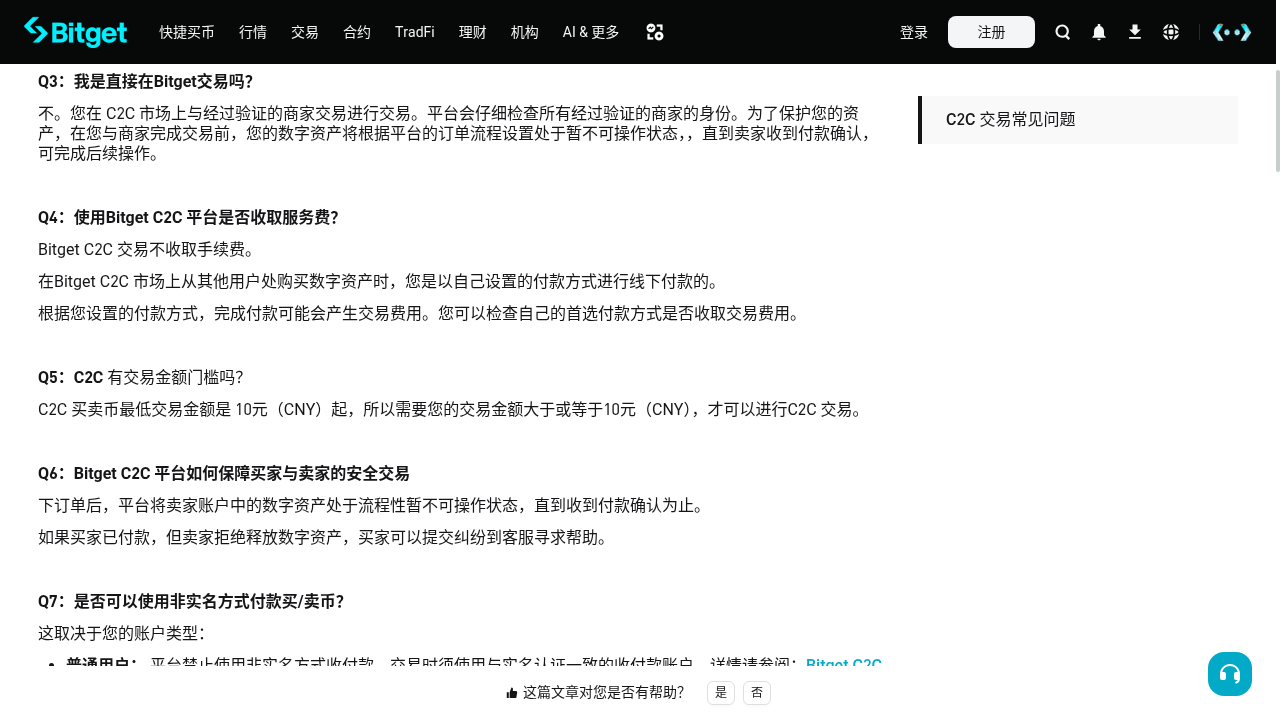Open the headset customer support chat
Screen dimensions: 1280x720
click(x=1230, y=674)
